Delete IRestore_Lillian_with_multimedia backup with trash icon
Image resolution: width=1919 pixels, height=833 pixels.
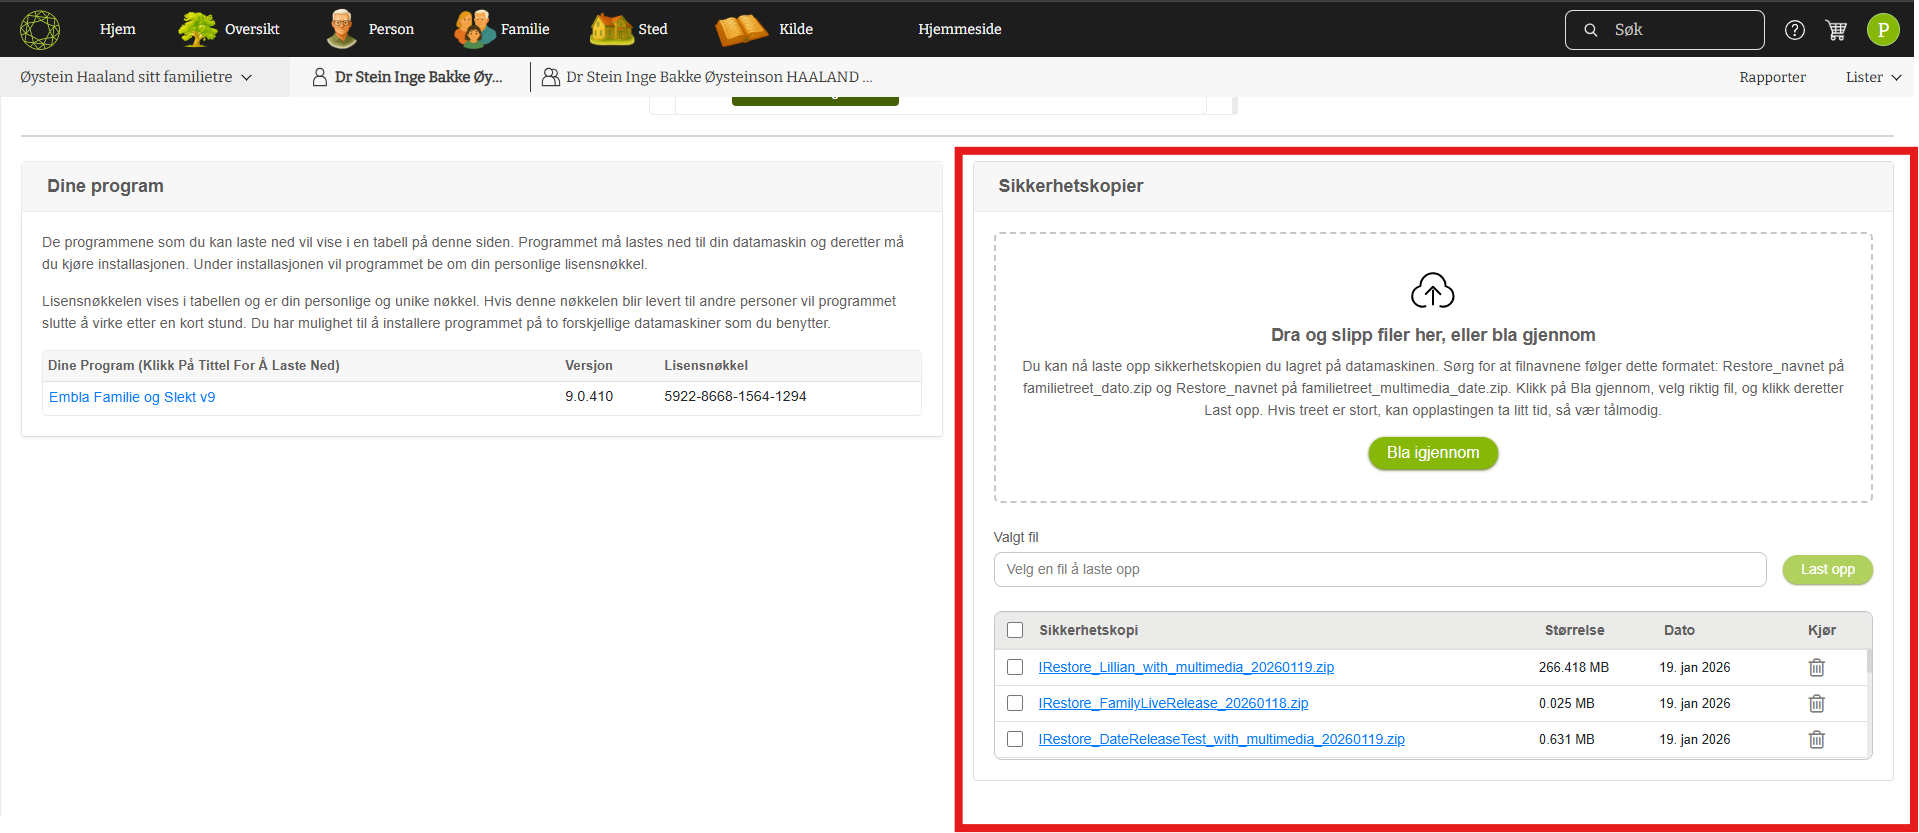tap(1816, 667)
